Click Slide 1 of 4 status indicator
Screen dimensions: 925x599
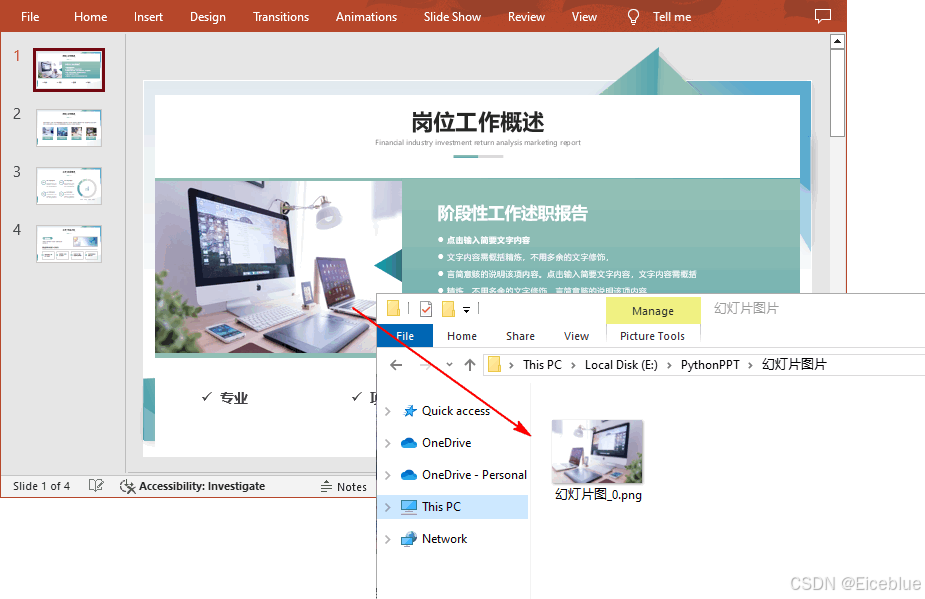[x=41, y=486]
